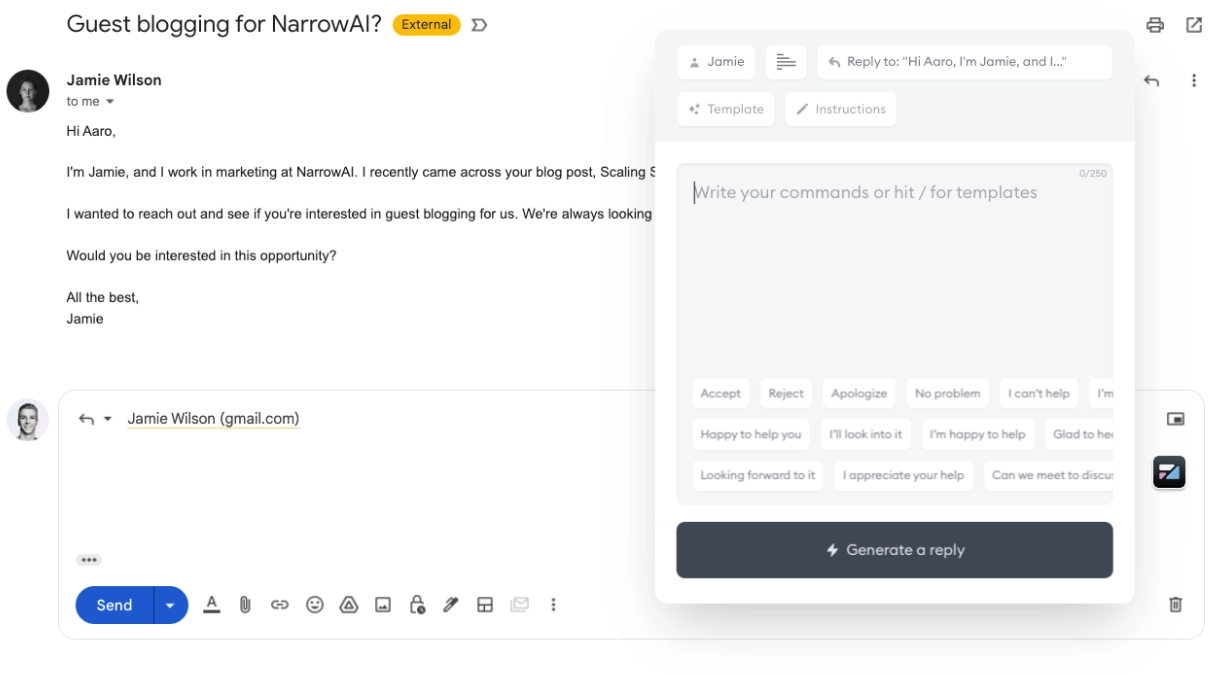The image size is (1208, 675).
Task: Insert a link
Action: point(280,605)
